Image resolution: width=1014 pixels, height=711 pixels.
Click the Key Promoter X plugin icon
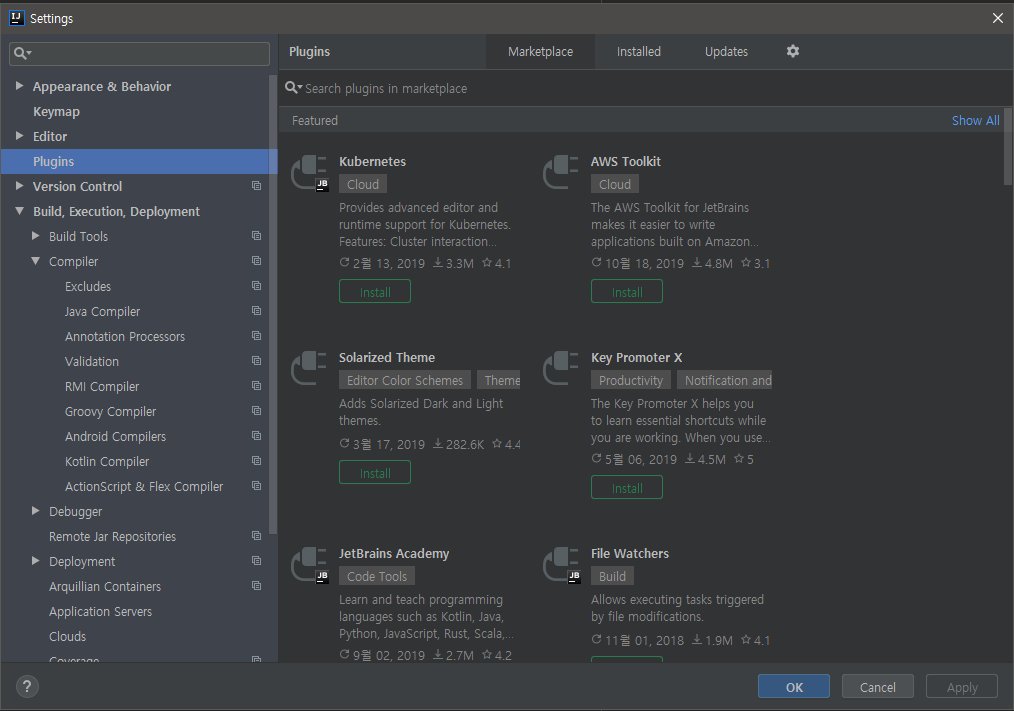point(561,369)
